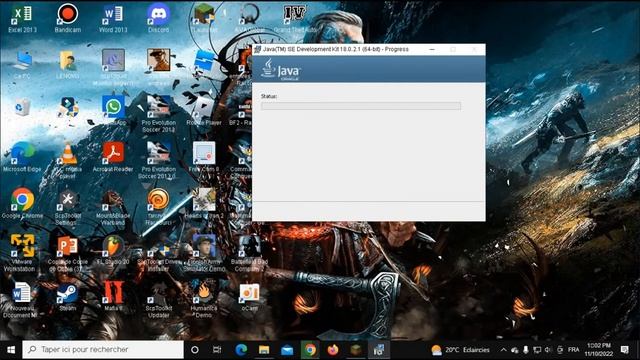Select the VLC media player desktop icon

[68, 160]
